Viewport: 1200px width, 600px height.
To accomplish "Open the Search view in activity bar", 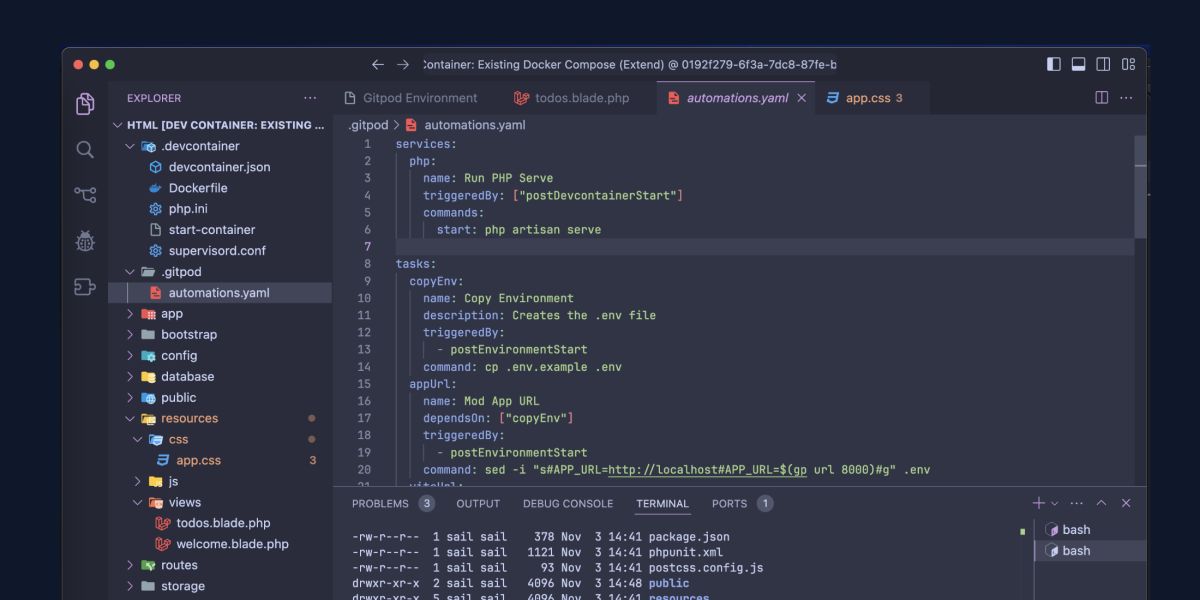I will coord(85,150).
